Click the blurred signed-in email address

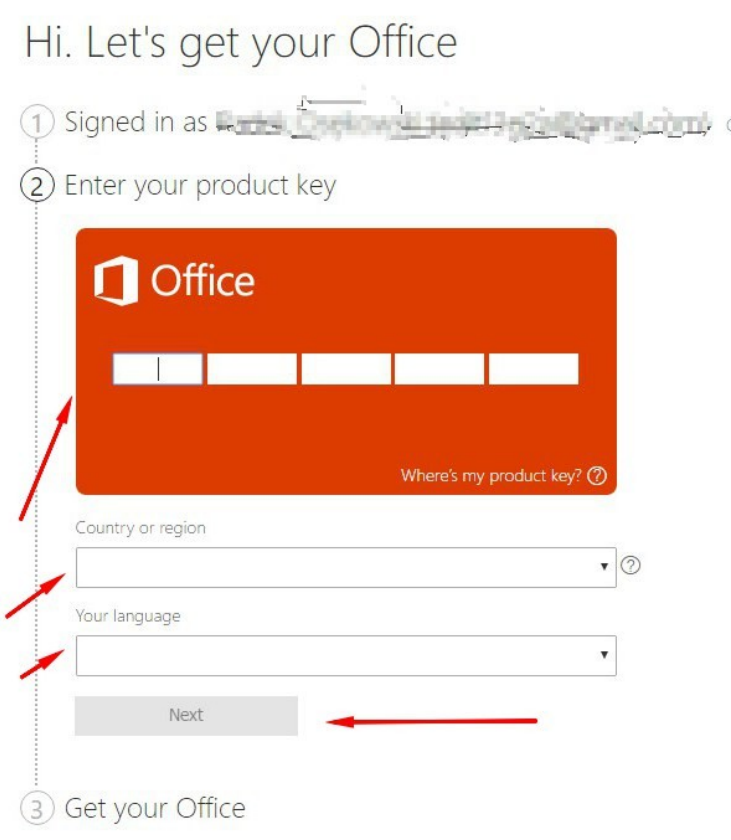[462, 123]
